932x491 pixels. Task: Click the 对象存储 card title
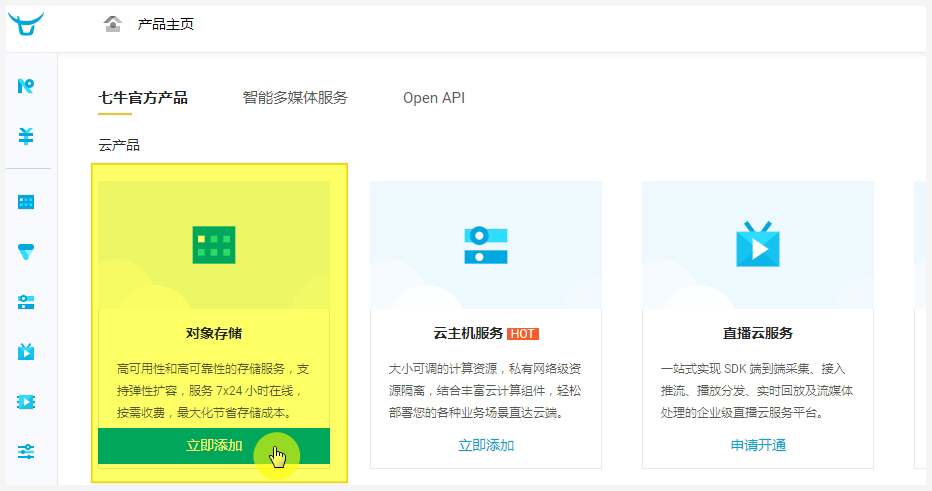[214, 333]
